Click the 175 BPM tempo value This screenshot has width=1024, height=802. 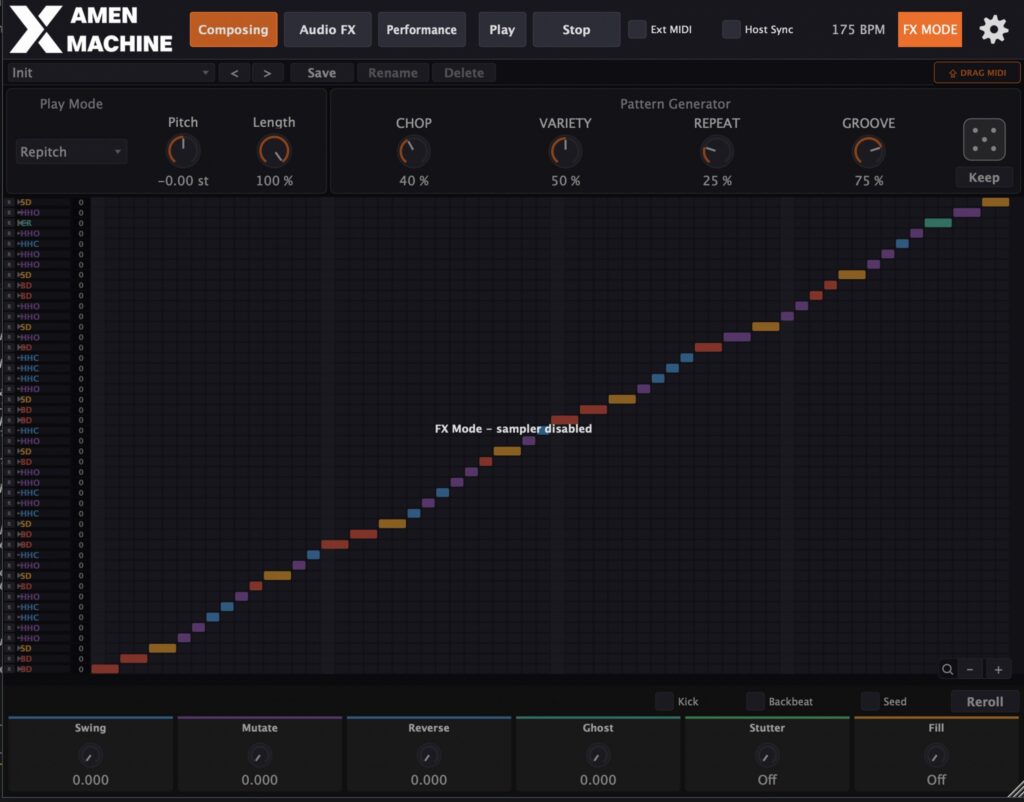[858, 29]
